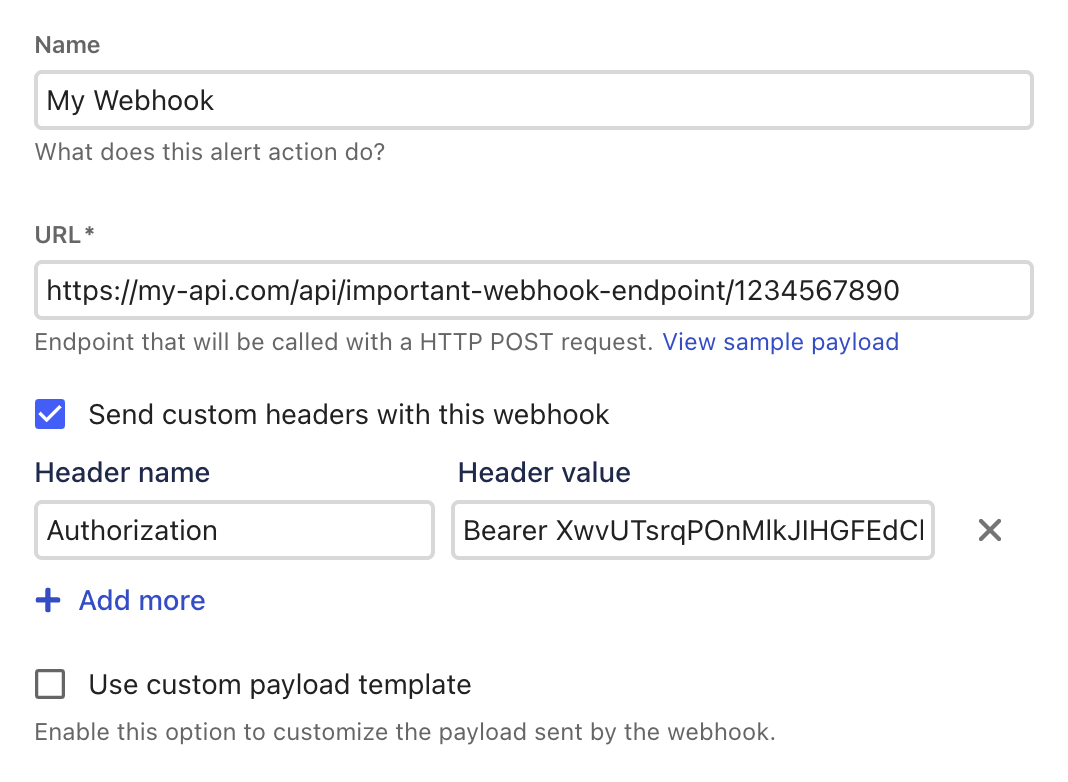This screenshot has height=782, width=1068.
Task: Click "Send custom headers with this webhook" label
Action: click(x=349, y=414)
